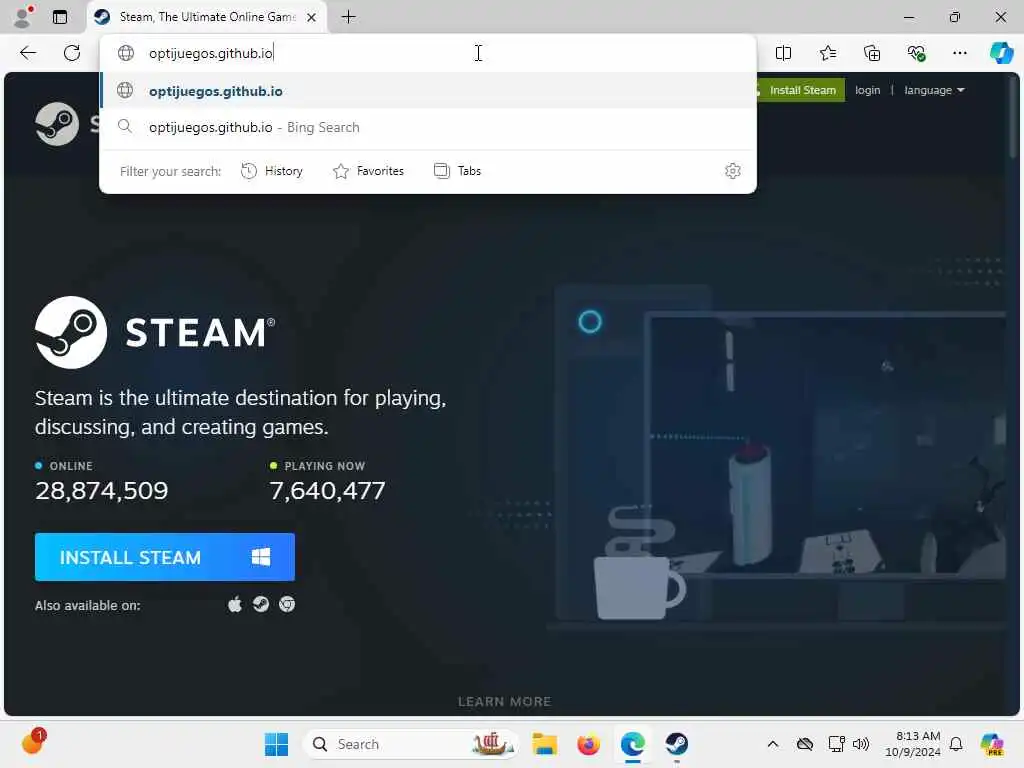Screen dimensions: 1024x768
Task: Open Favorites list icon
Action: coord(827,53)
